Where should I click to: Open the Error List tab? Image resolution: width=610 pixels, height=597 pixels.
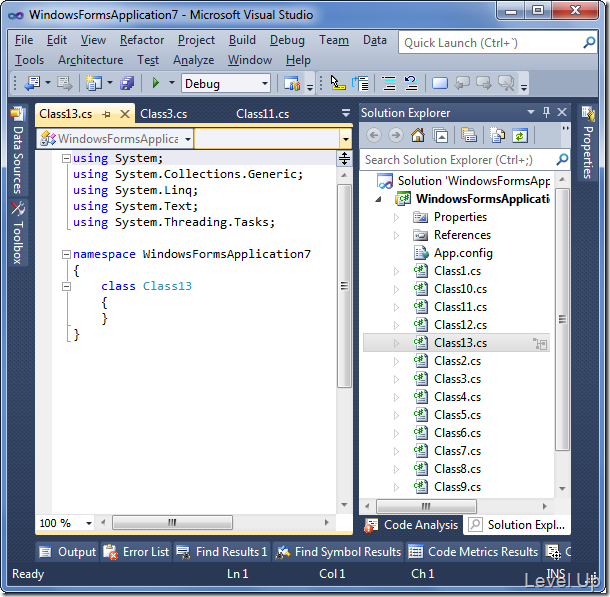coord(137,551)
